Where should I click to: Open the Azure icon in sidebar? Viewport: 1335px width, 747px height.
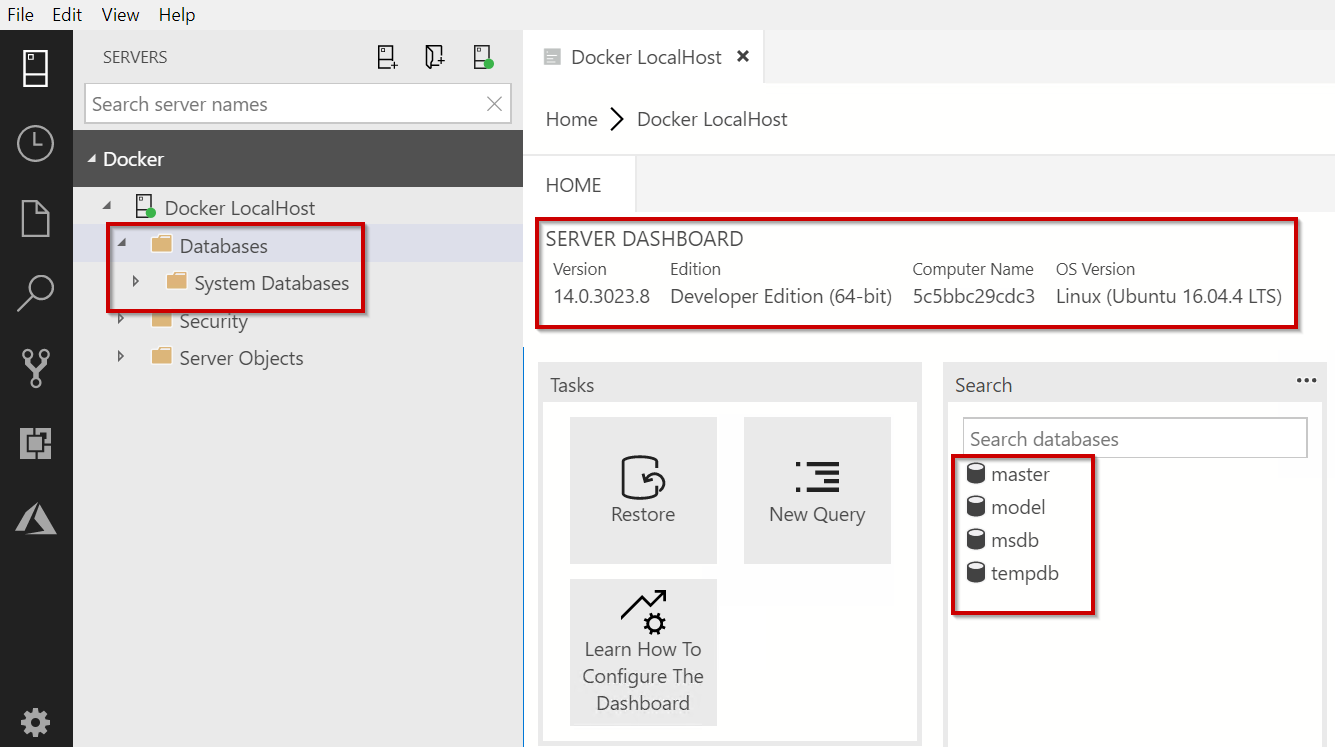pyautogui.click(x=36, y=518)
